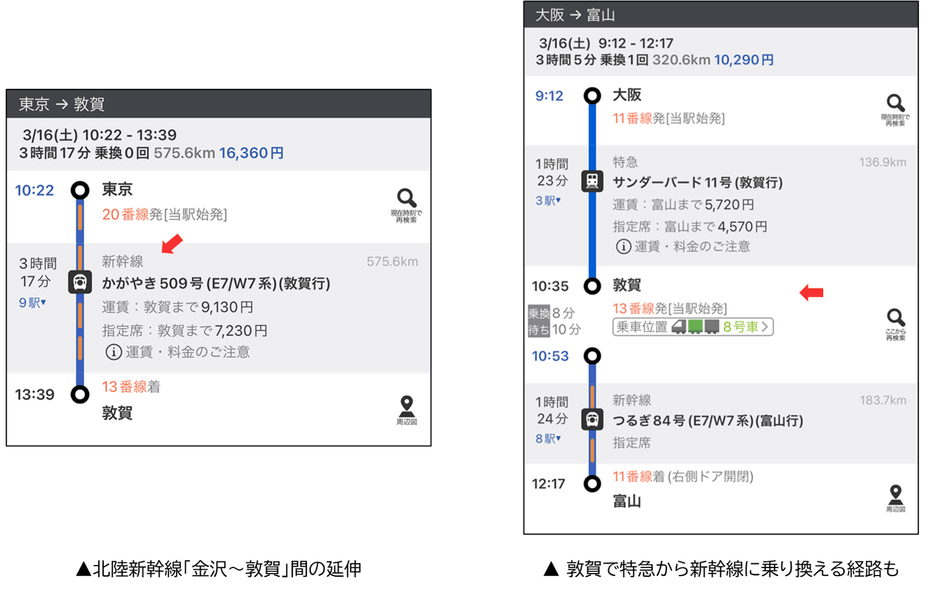Tap departure time 10:22 at 東京
This screenshot has height=589, width=940.
pos(35,191)
